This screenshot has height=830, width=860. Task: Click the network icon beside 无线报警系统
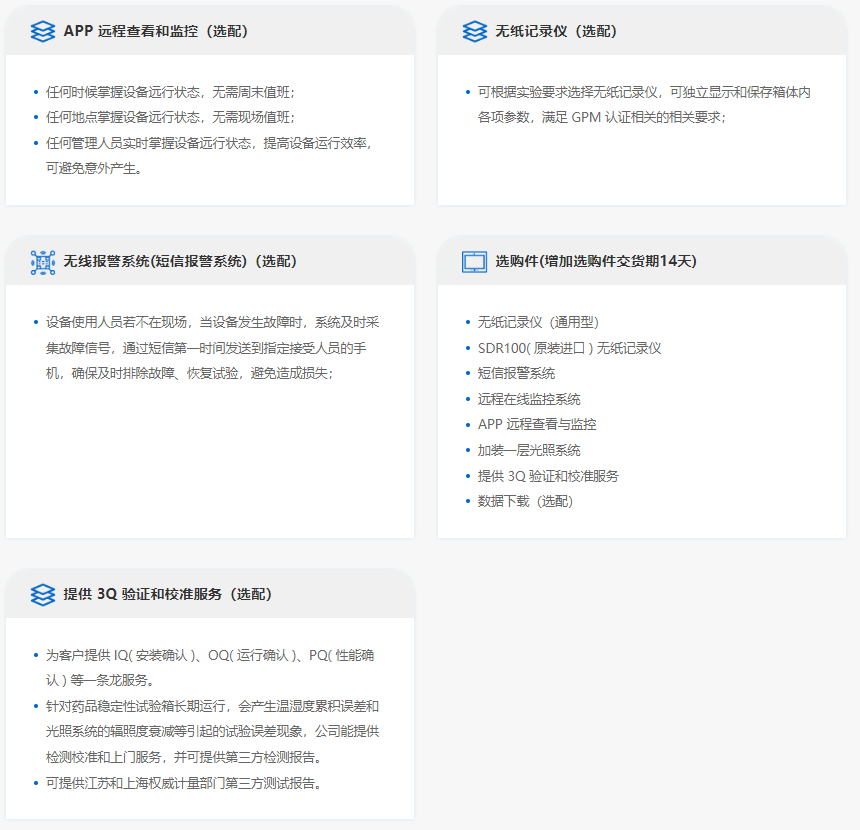coord(43,262)
